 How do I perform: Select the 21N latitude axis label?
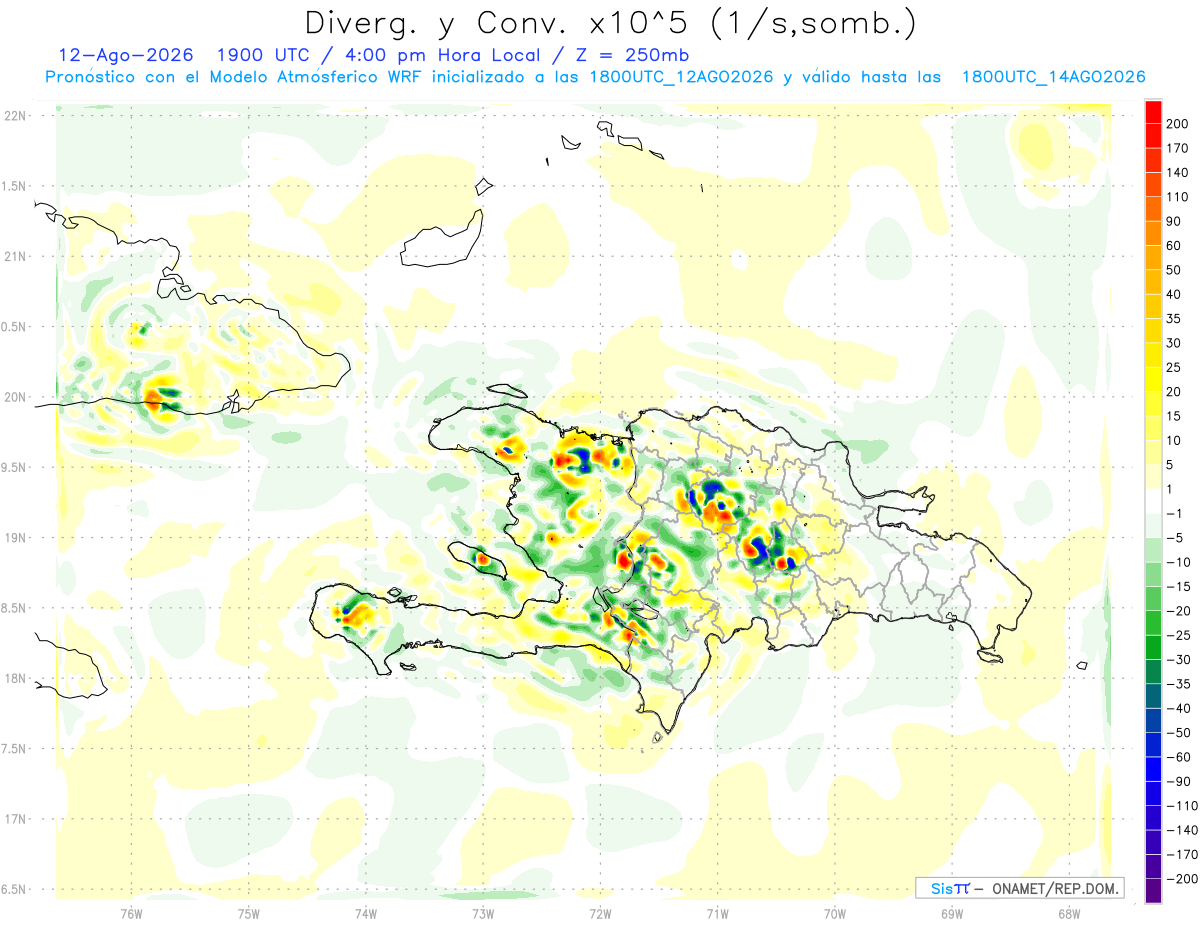click(x=14, y=256)
